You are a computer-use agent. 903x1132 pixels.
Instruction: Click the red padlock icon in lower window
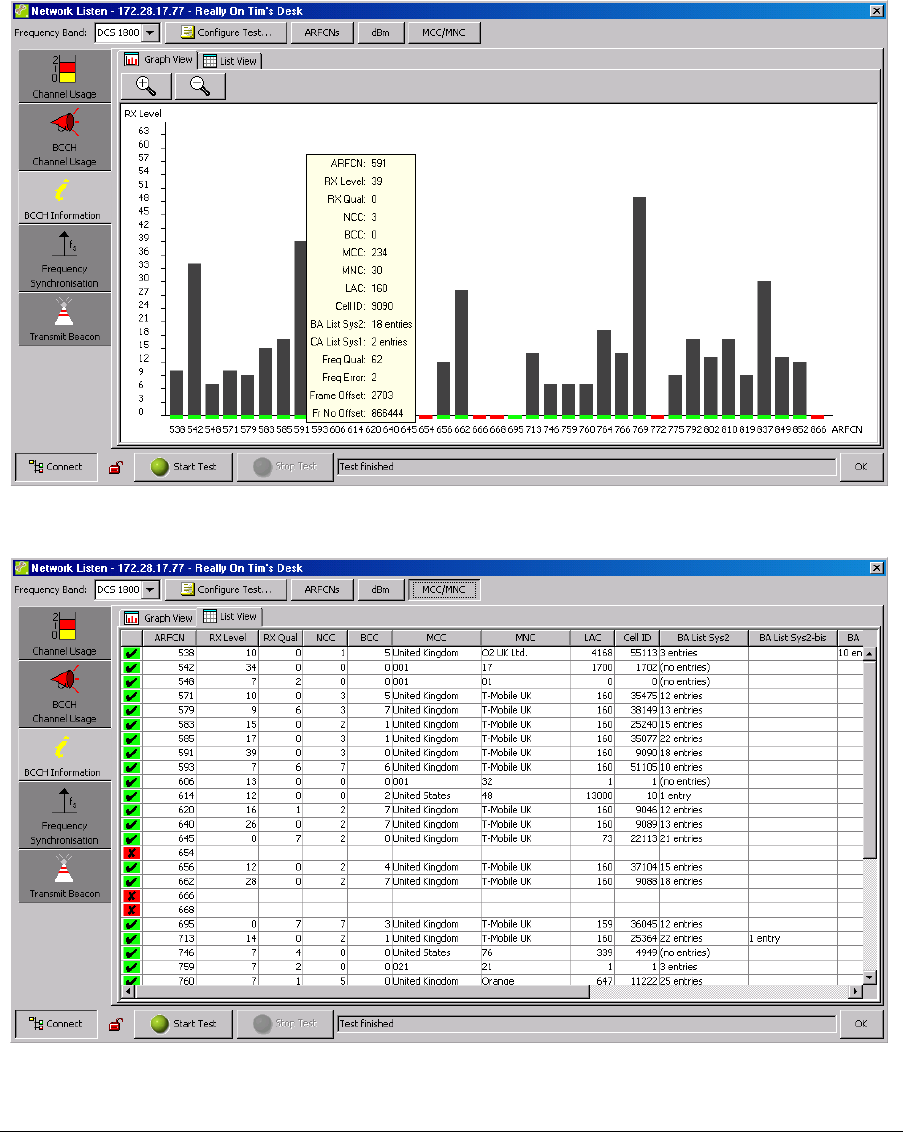click(x=115, y=1024)
